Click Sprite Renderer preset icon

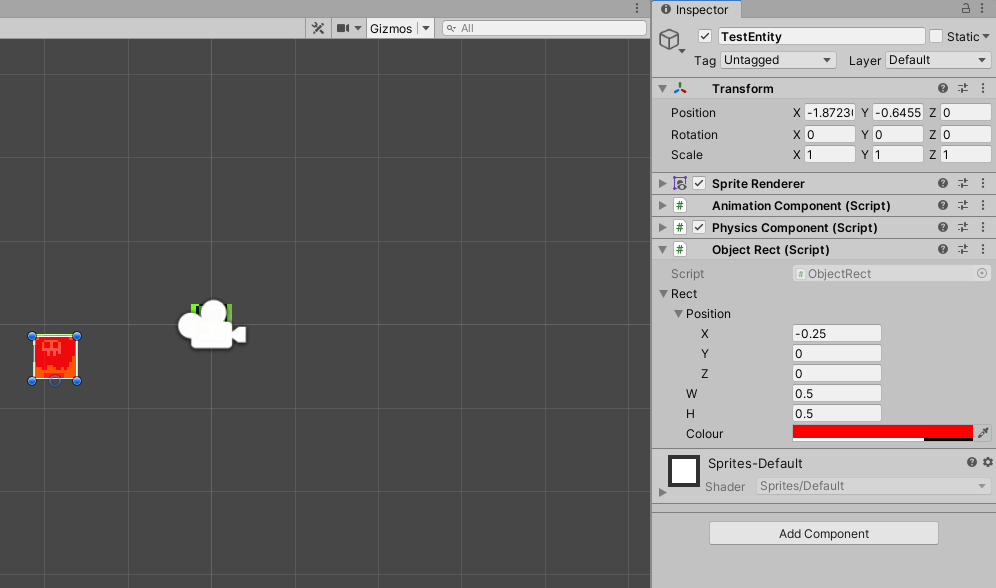[x=963, y=184]
